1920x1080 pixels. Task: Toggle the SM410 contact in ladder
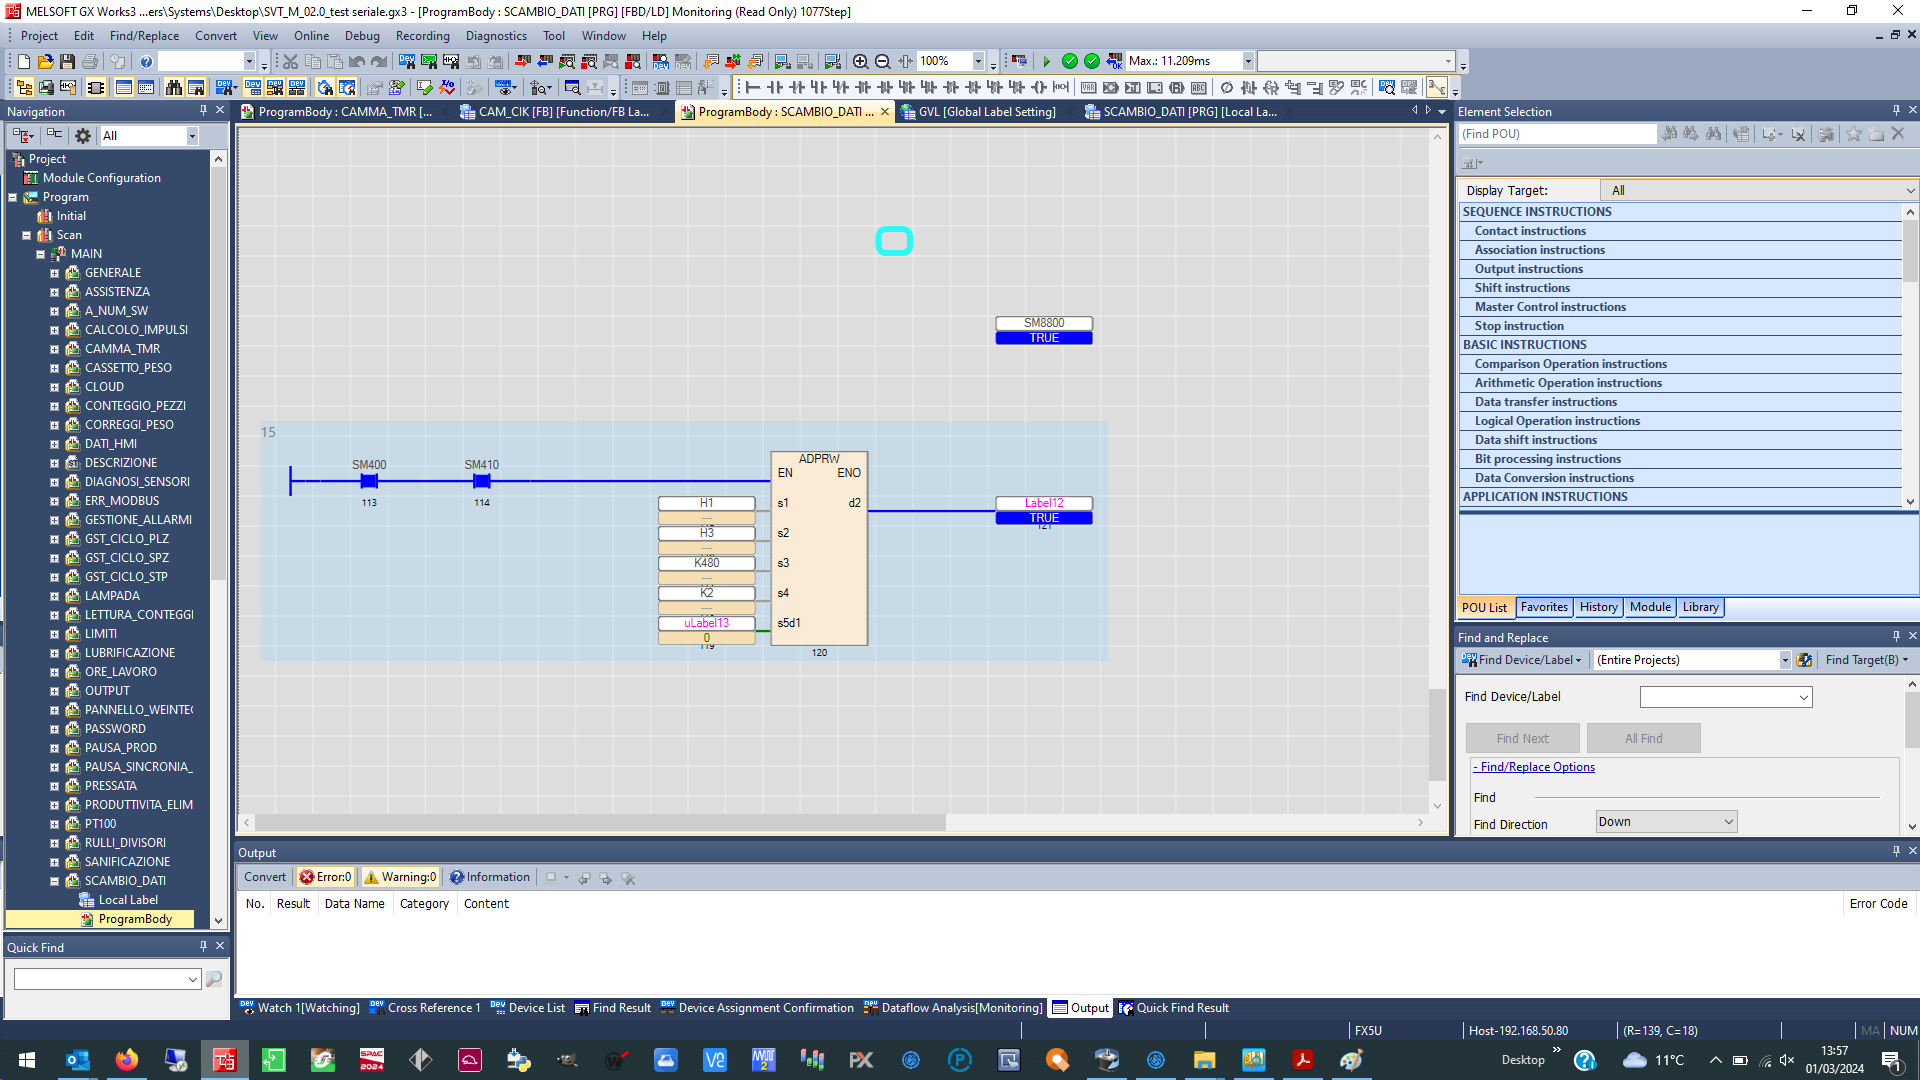click(481, 481)
